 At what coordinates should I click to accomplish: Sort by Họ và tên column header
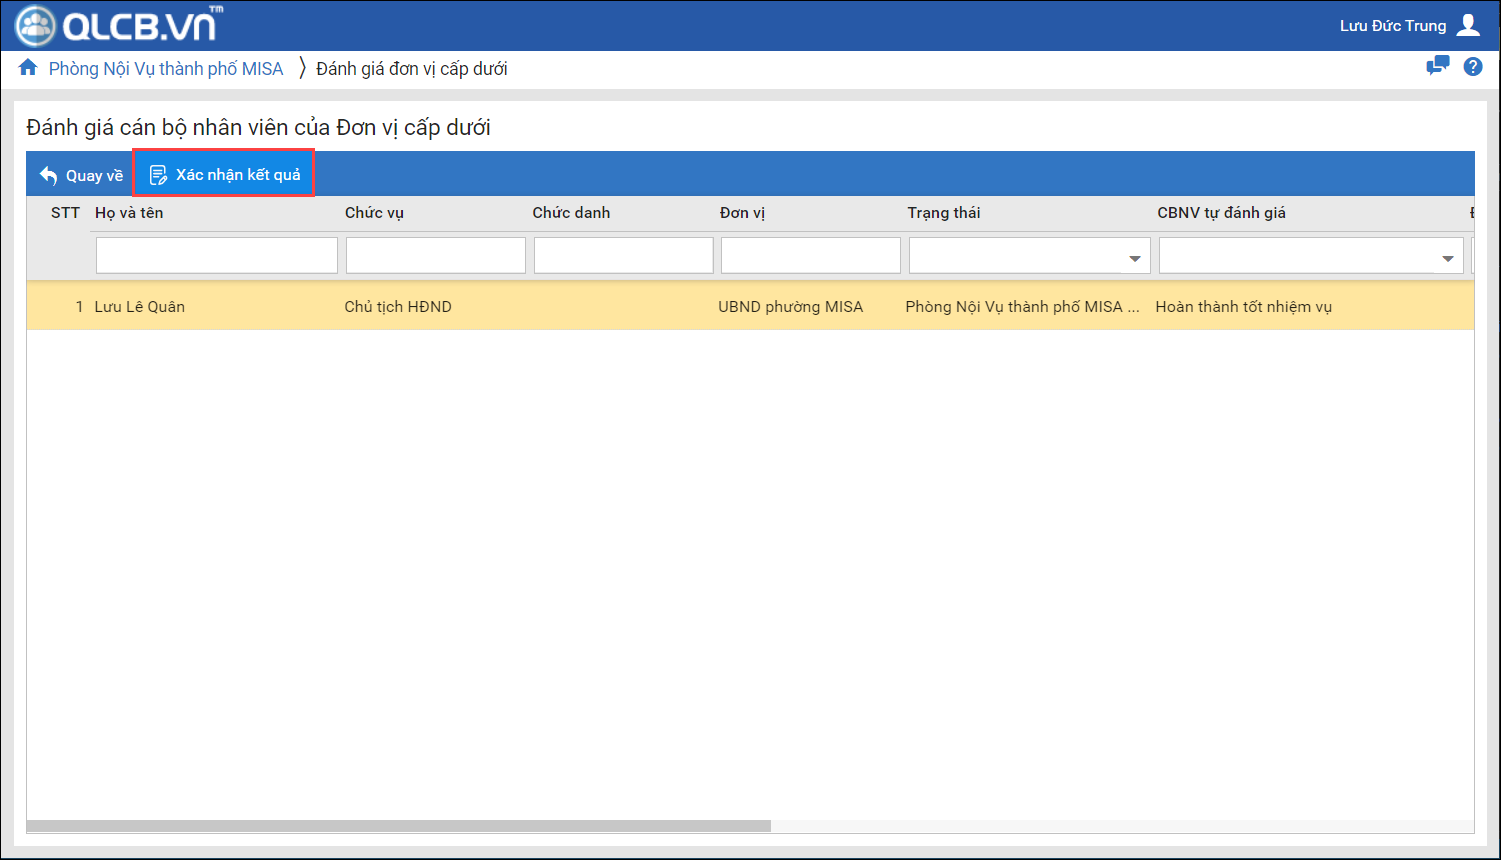click(129, 213)
